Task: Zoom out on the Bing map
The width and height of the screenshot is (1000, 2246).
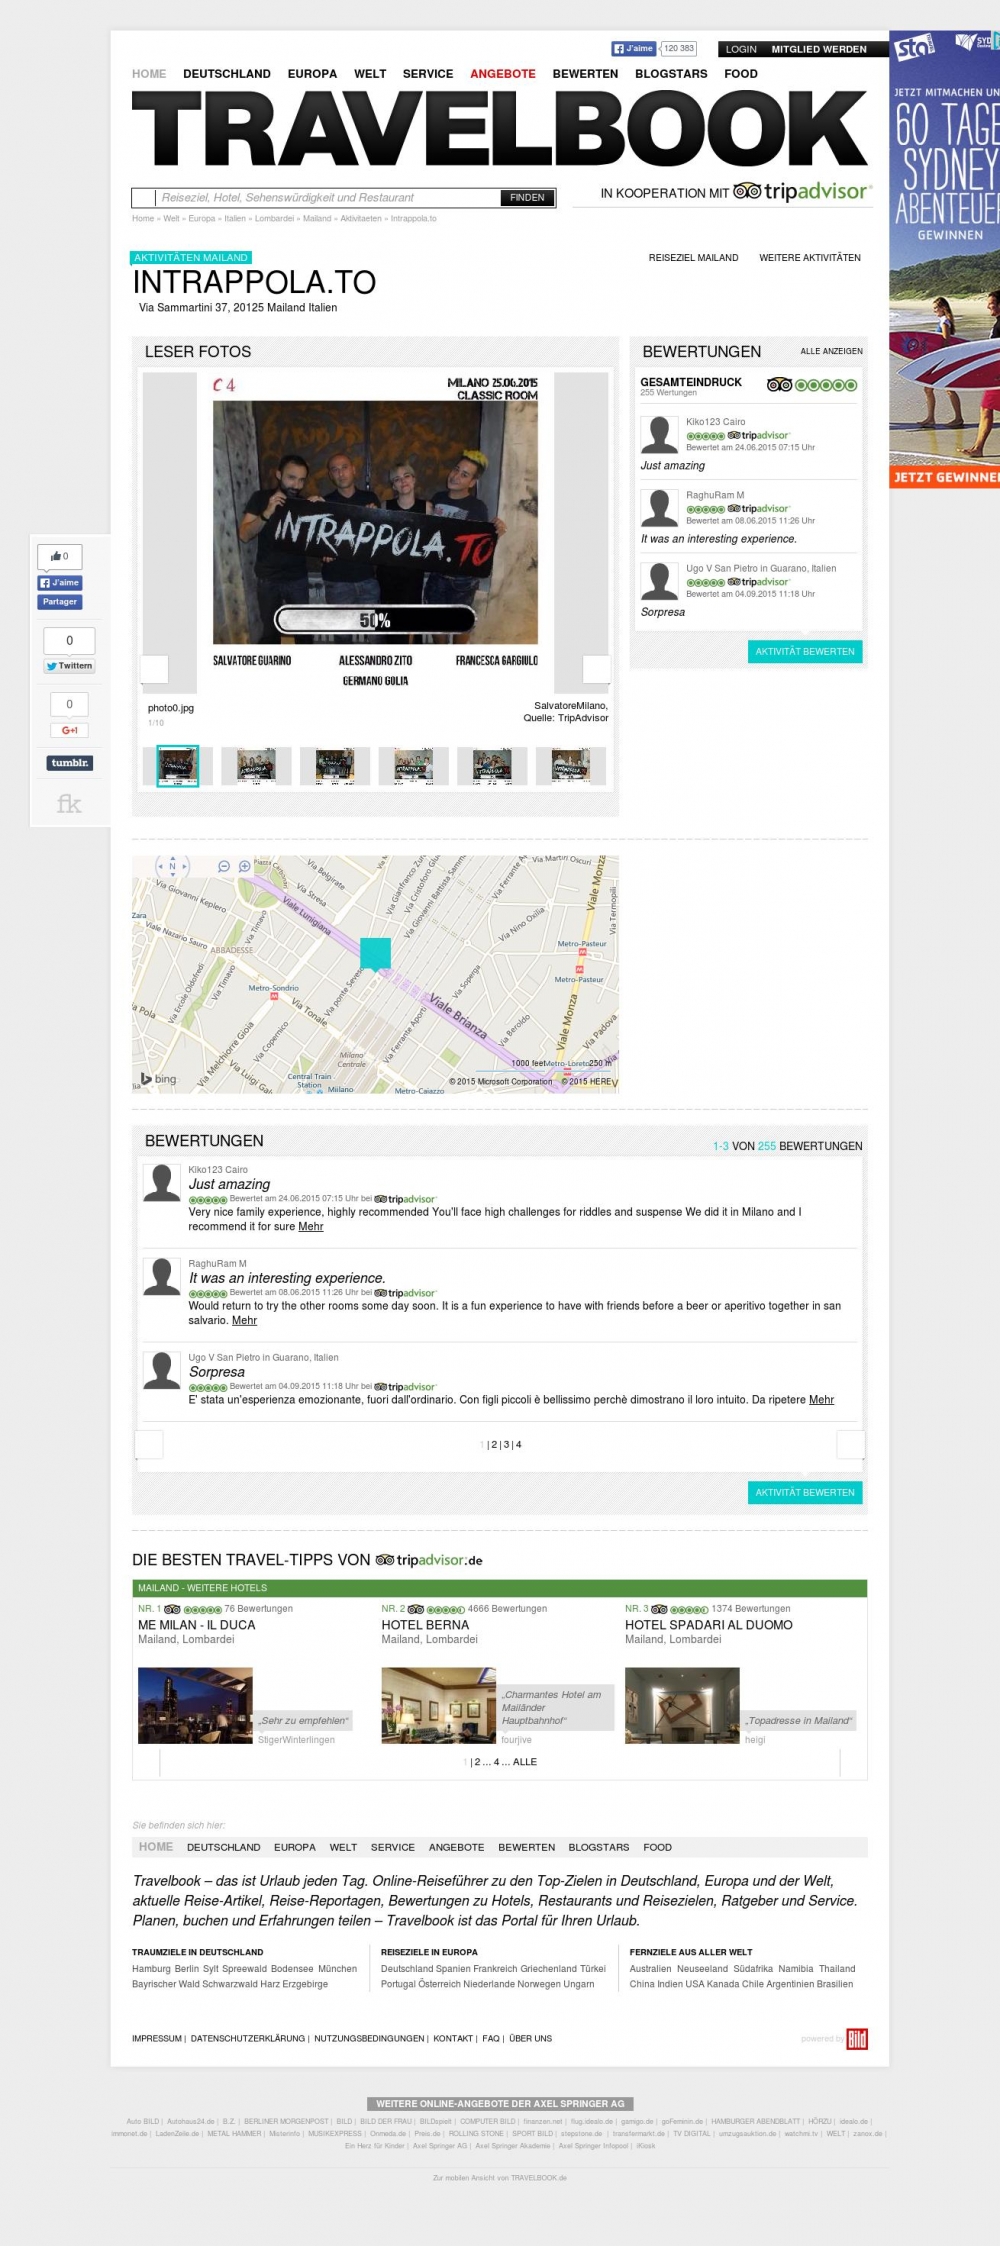Action: pyautogui.click(x=224, y=866)
